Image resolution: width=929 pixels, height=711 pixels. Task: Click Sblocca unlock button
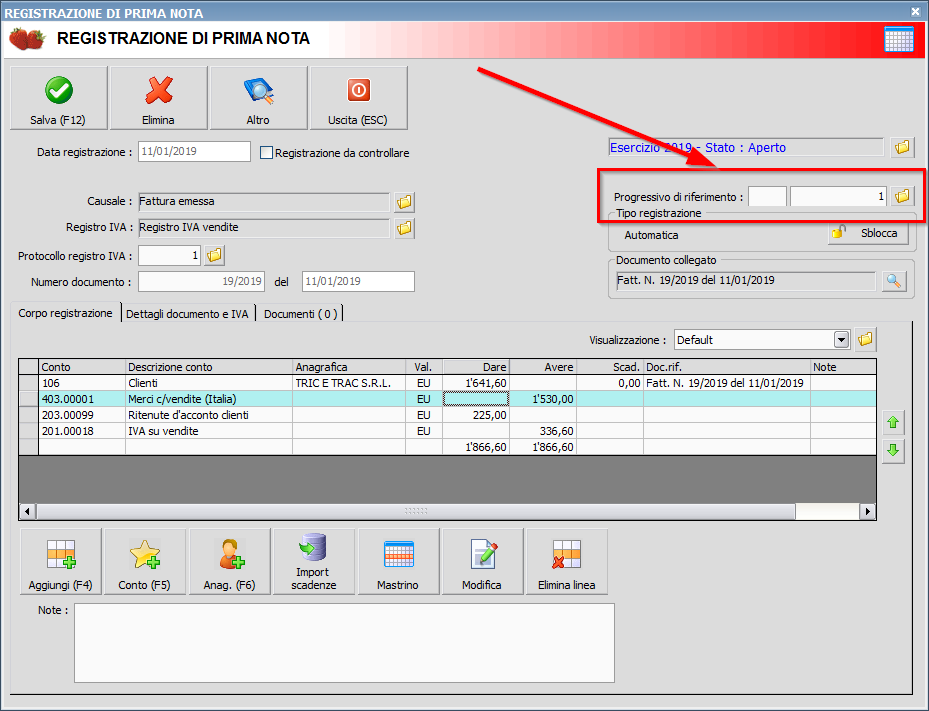click(x=868, y=233)
